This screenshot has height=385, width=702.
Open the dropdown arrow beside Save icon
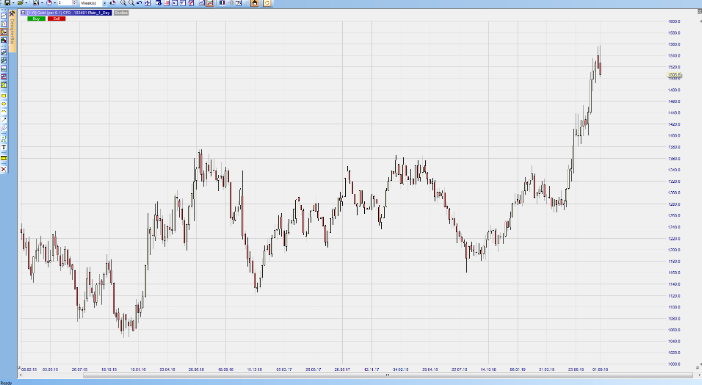[13, 3]
